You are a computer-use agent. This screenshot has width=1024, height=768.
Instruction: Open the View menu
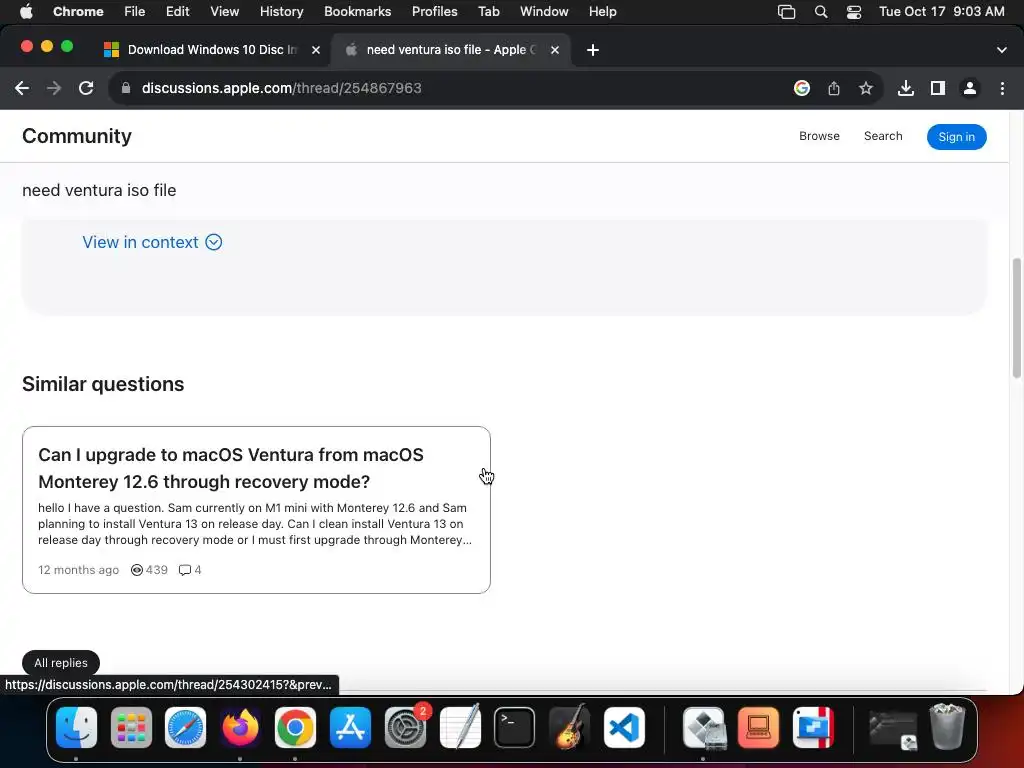225,12
